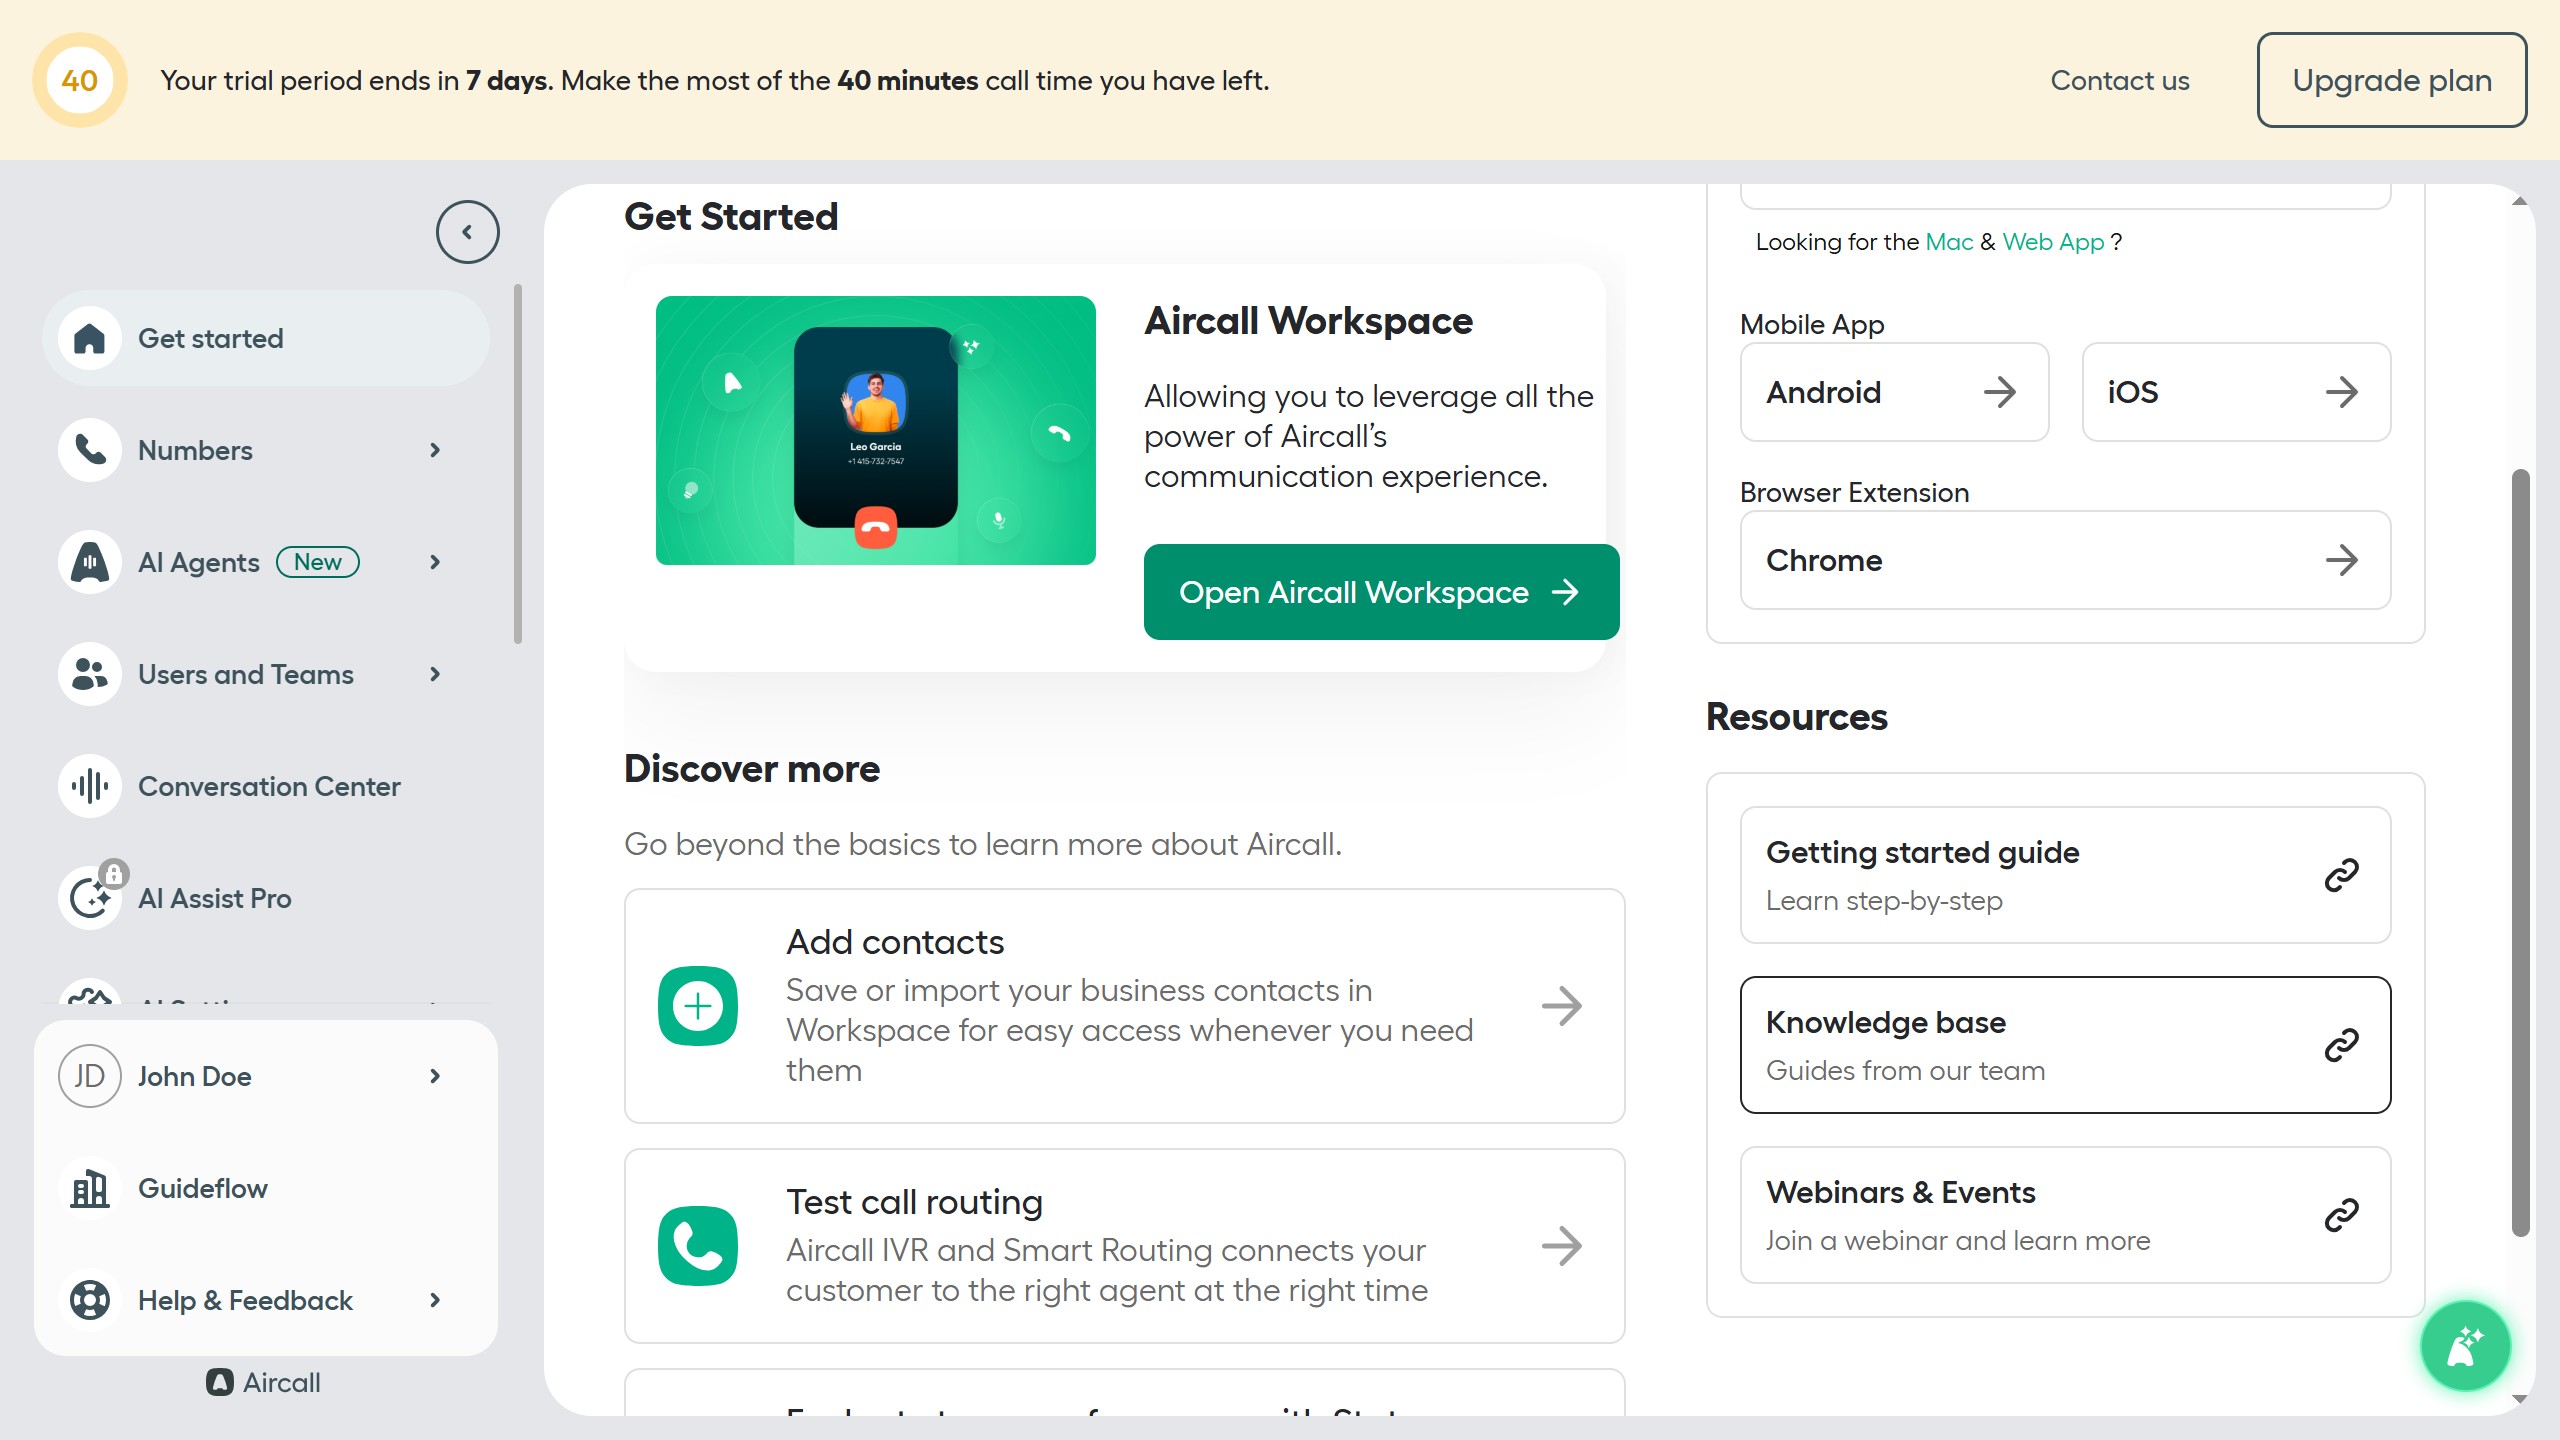This screenshot has width=2560, height=1440.
Task: Click Open Aircall Workspace button
Action: point(1381,592)
